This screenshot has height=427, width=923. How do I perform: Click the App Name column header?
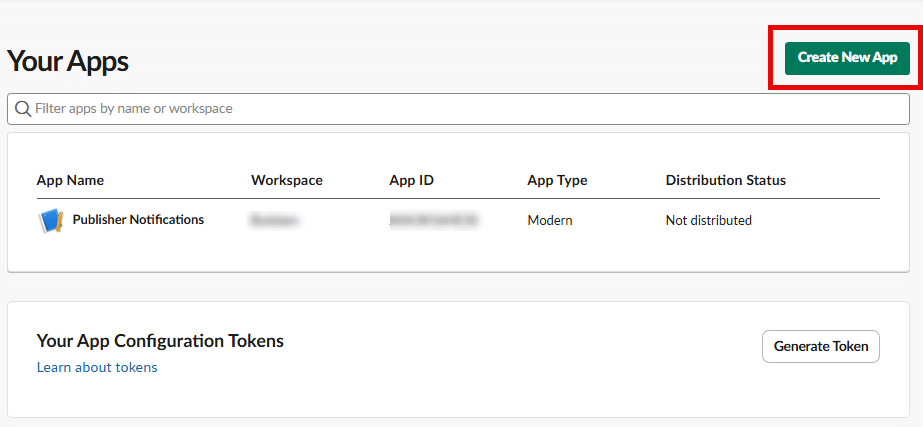click(x=70, y=180)
